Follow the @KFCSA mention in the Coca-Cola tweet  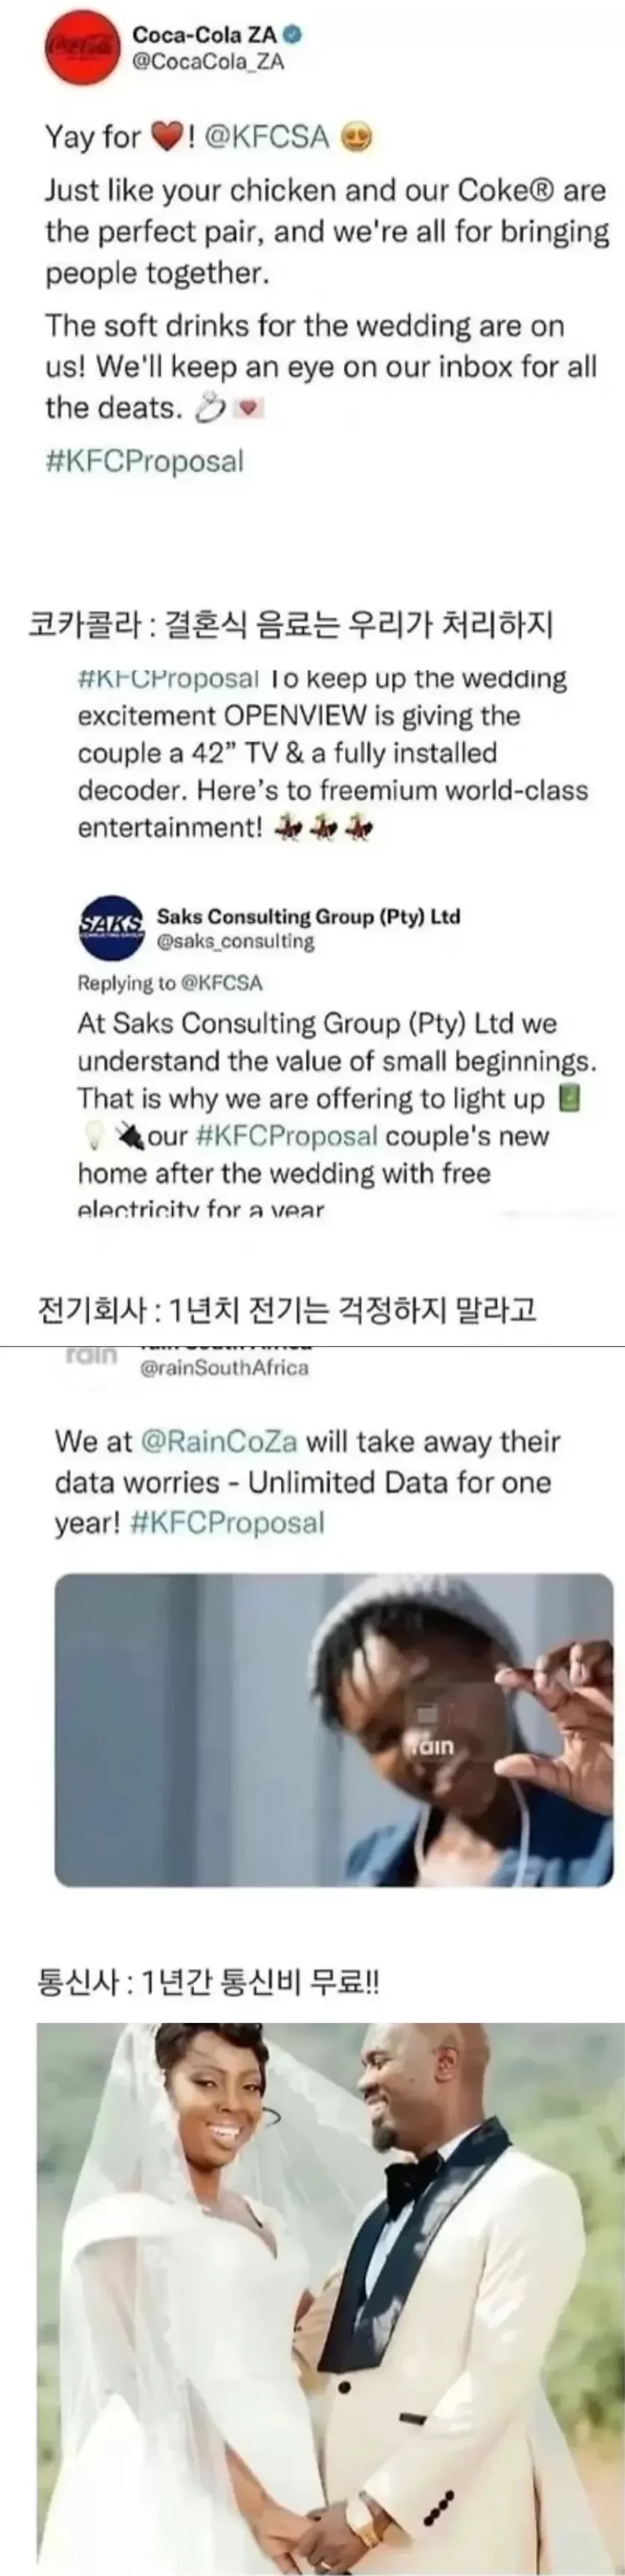tap(266, 137)
